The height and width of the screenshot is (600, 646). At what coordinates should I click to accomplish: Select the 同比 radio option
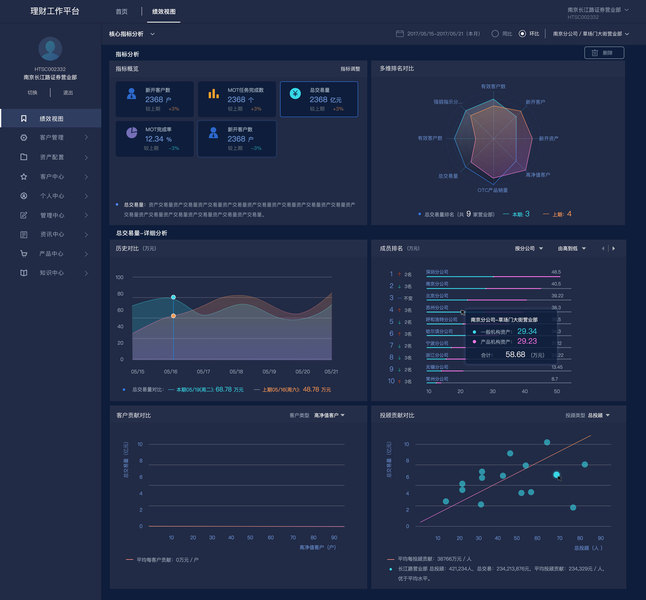[495, 34]
